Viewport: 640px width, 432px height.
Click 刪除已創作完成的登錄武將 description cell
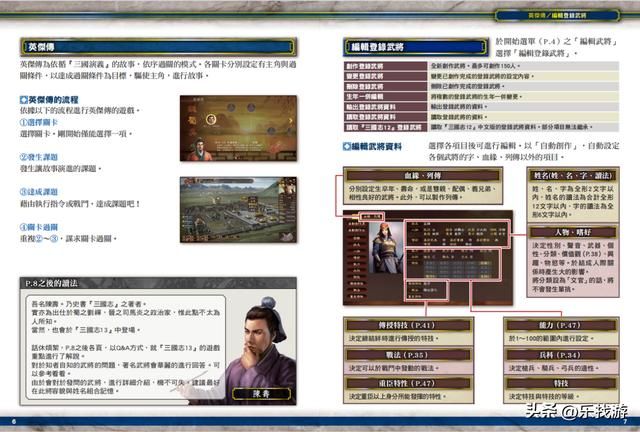(523, 86)
